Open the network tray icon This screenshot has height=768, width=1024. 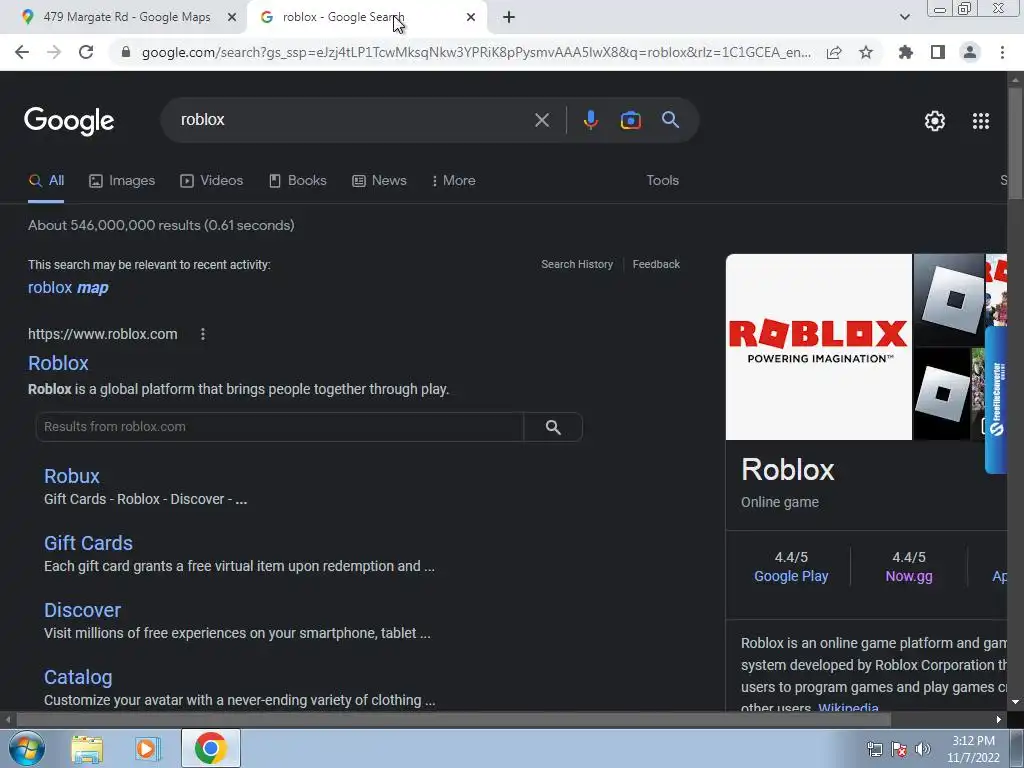874,749
